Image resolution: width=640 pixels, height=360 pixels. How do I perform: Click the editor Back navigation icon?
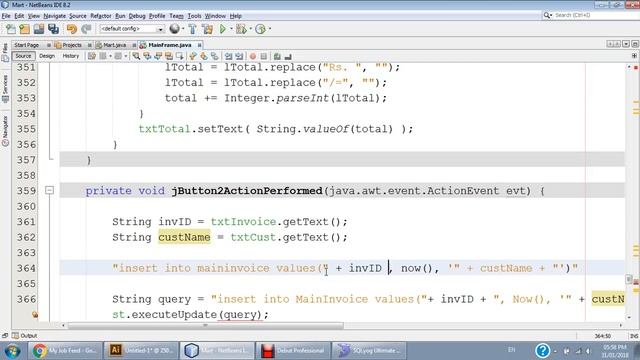103,56
